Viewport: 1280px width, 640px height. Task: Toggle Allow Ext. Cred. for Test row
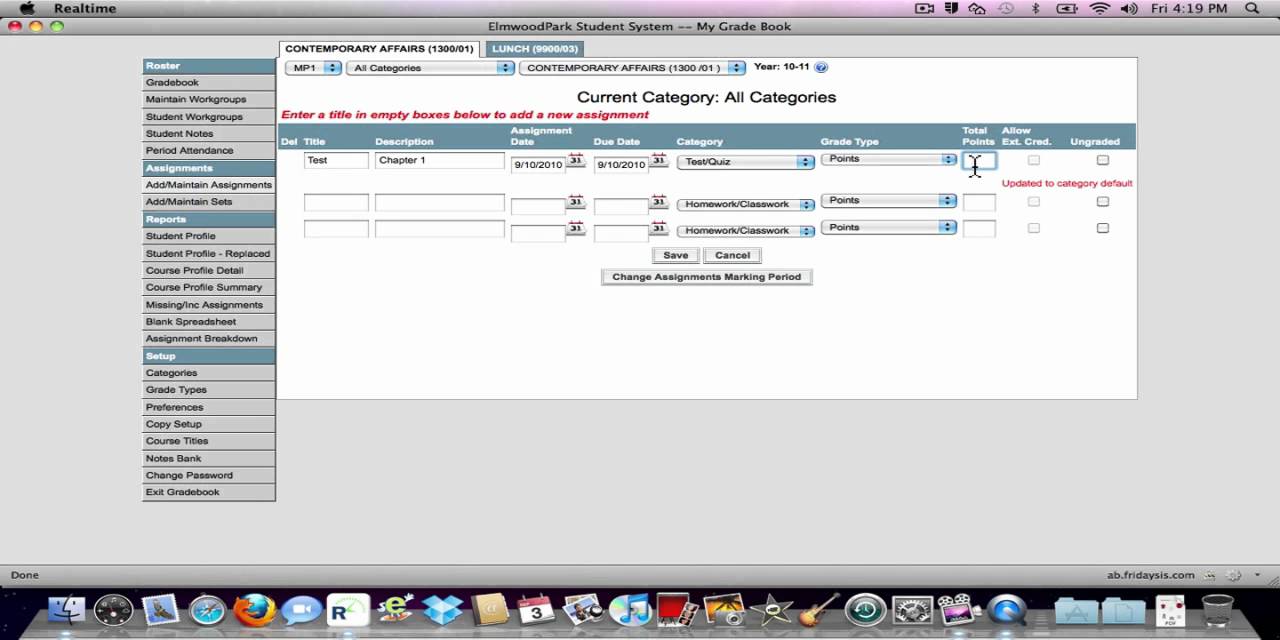click(1034, 160)
